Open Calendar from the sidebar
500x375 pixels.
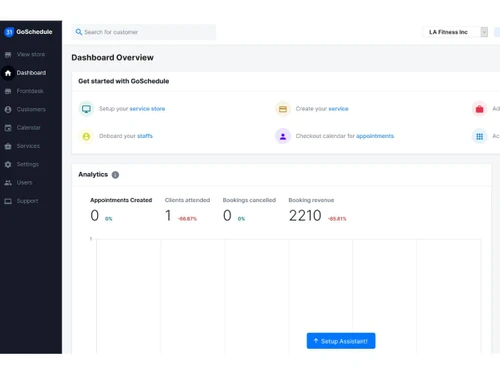pos(29,128)
